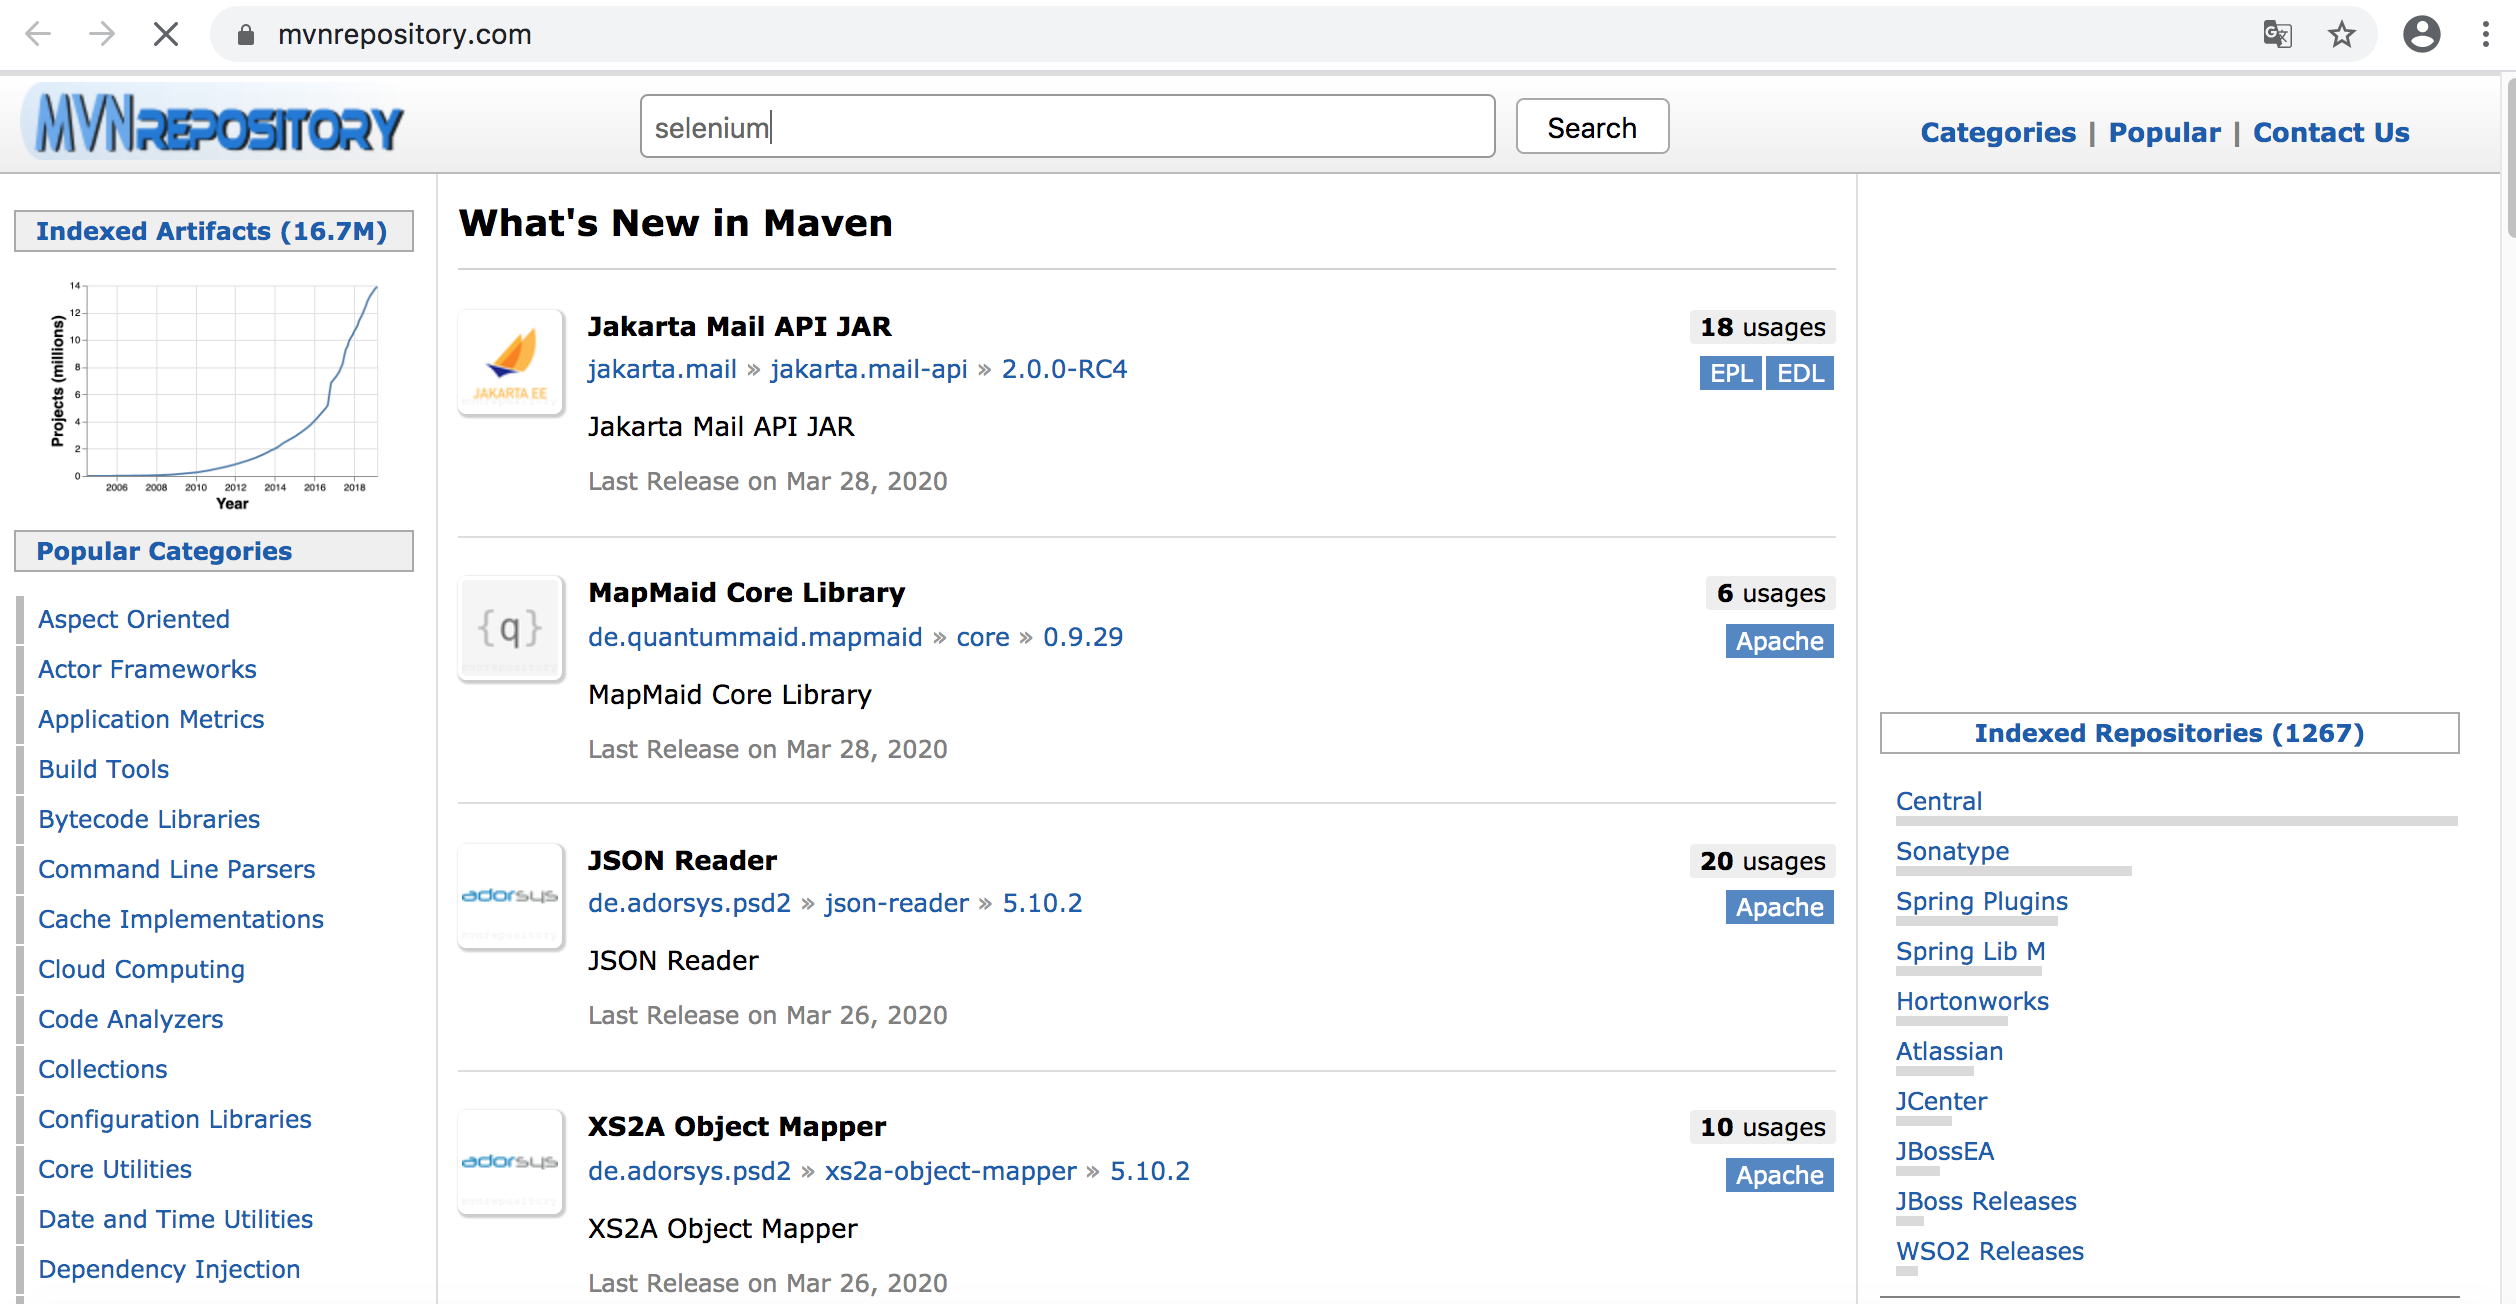Open the WSO2 Releases repository link
Screen dimensions: 2516x1304
1990,1251
